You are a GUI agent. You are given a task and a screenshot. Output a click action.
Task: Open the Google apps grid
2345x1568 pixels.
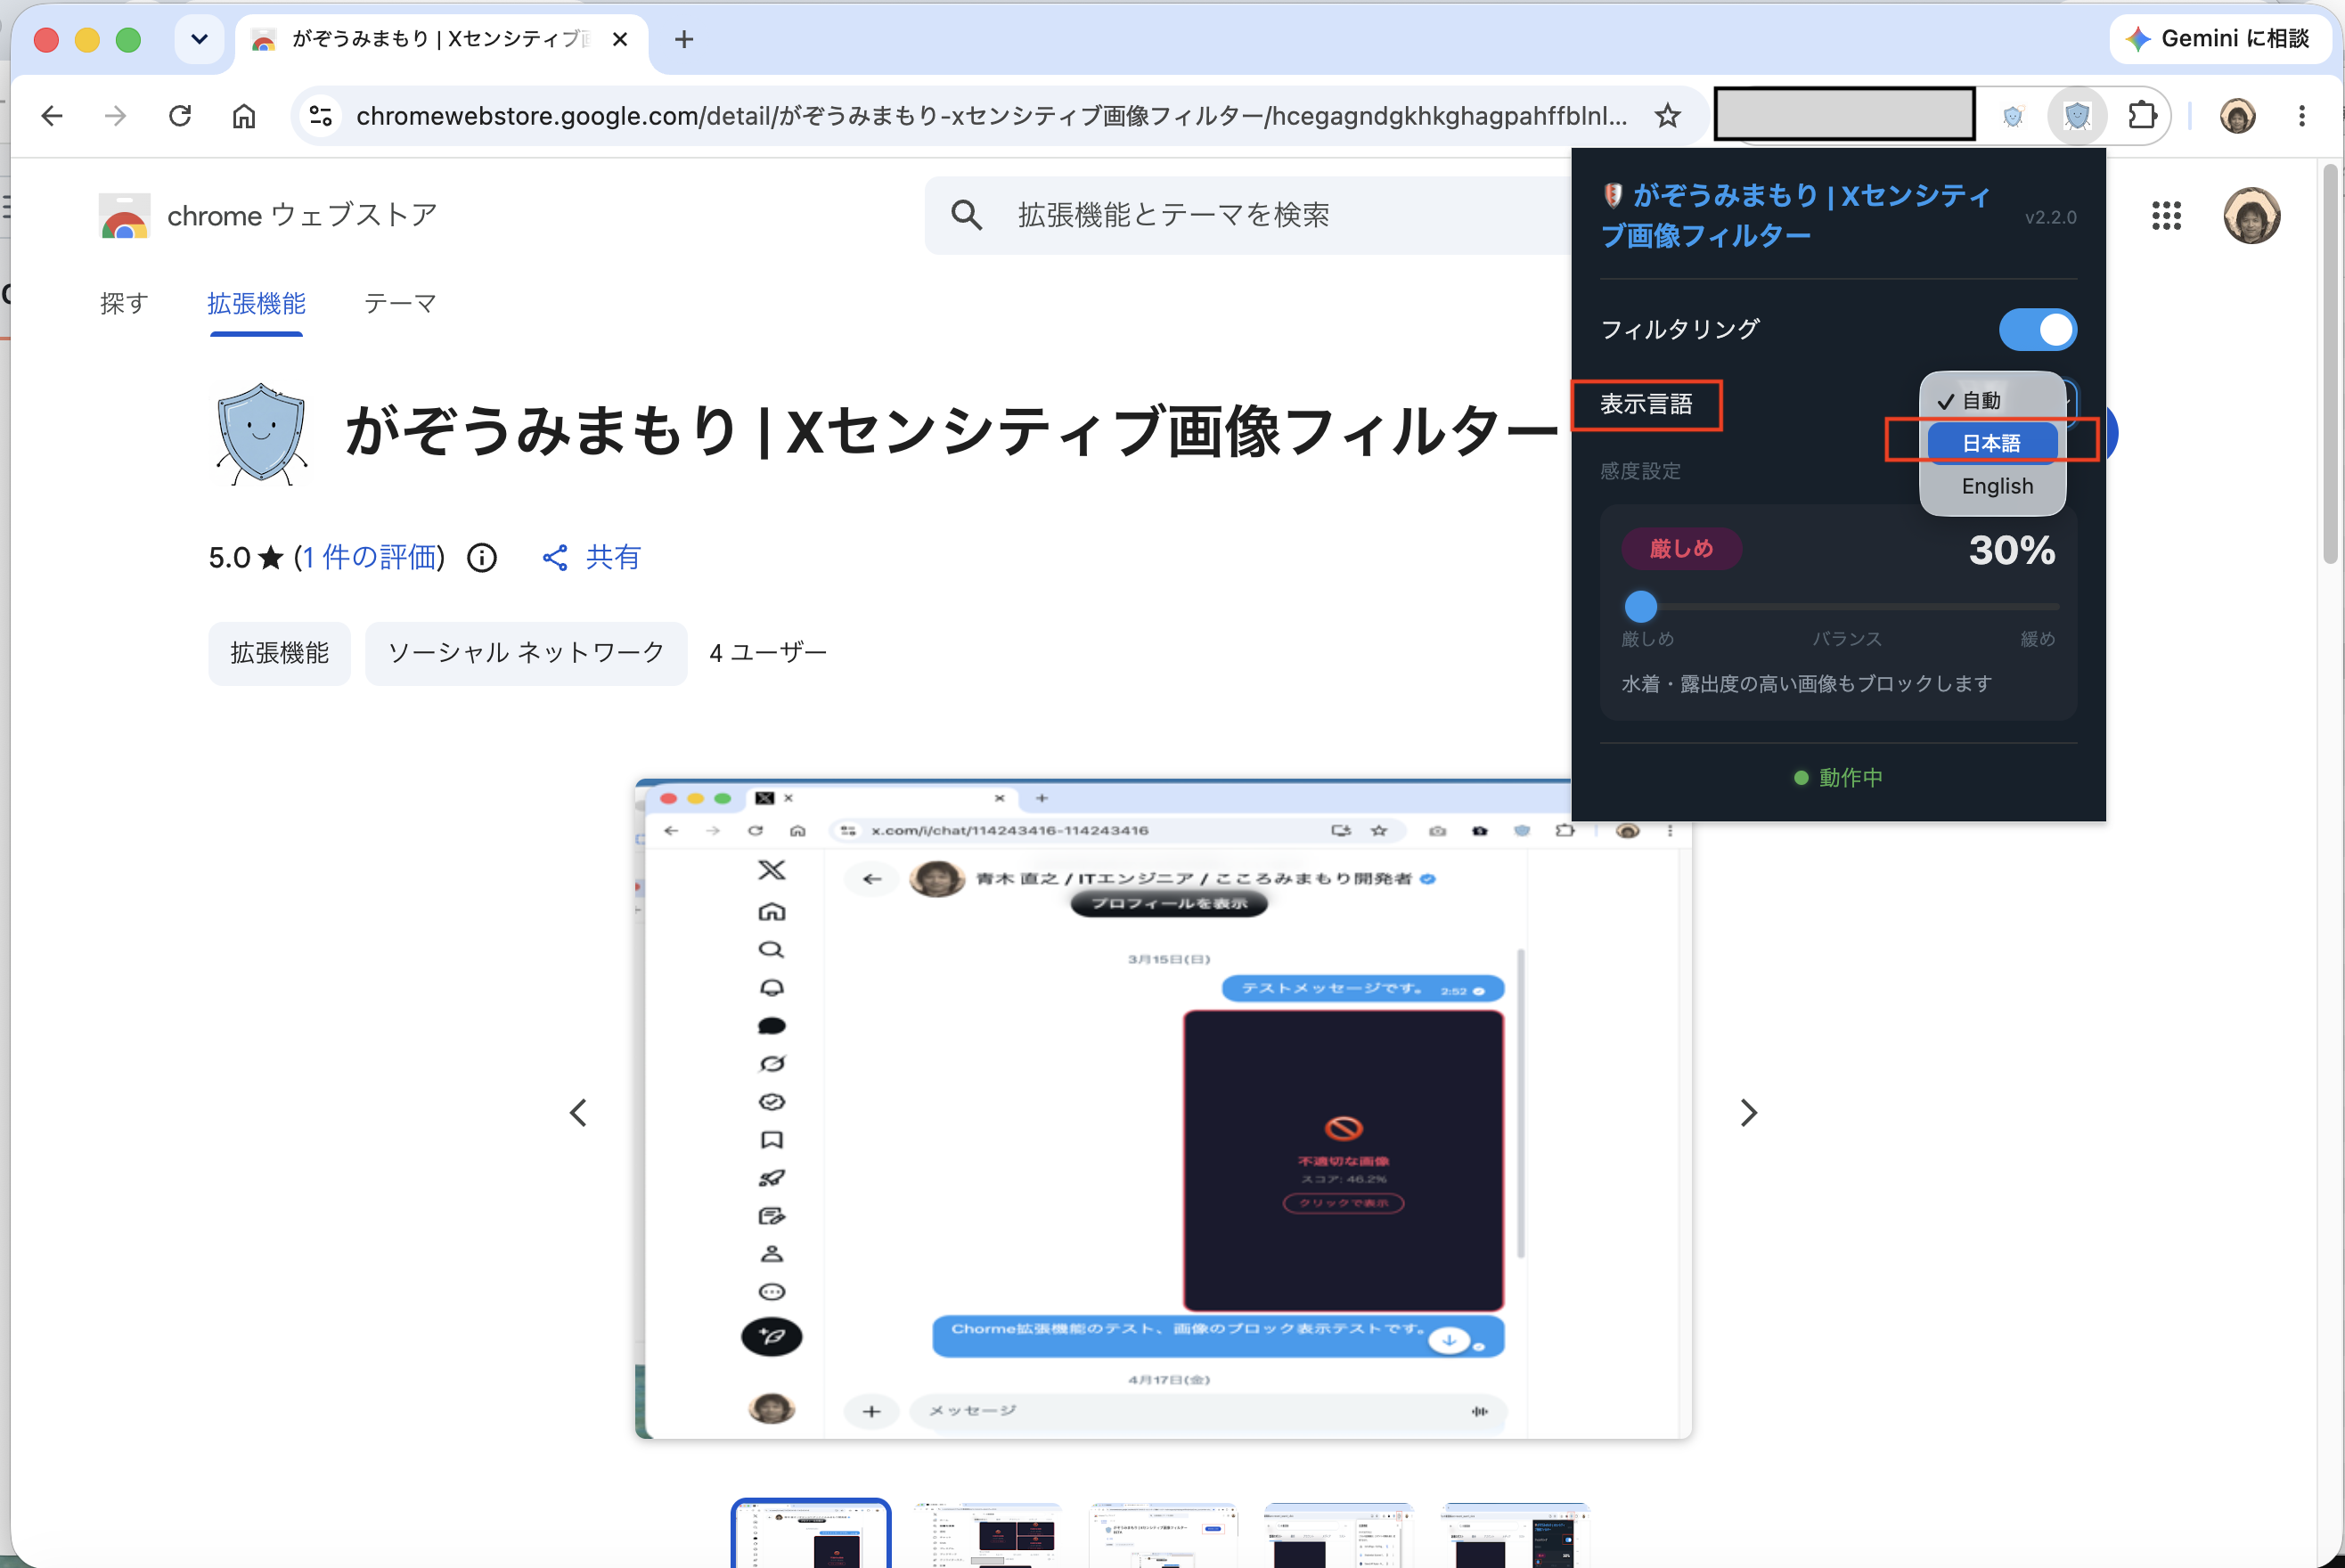pyautogui.click(x=2166, y=215)
